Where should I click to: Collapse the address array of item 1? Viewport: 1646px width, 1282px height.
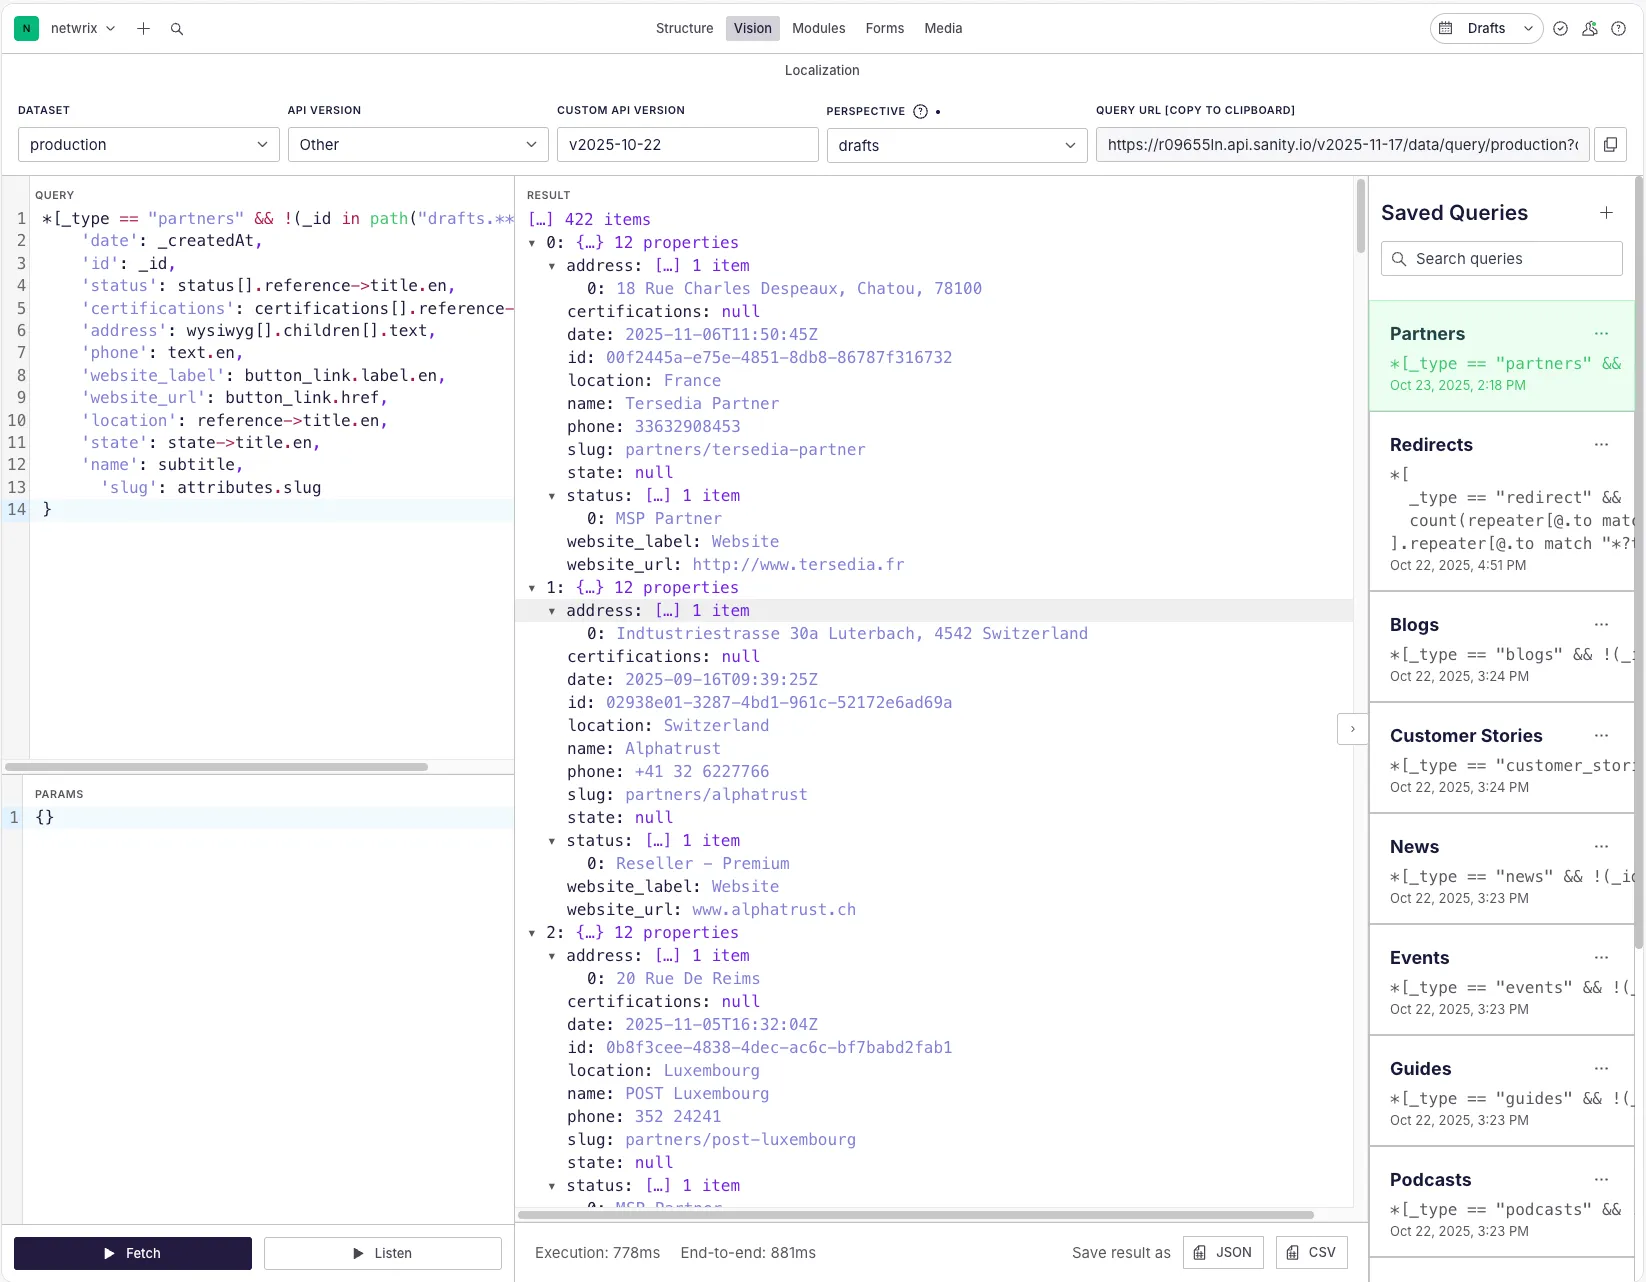click(552, 611)
